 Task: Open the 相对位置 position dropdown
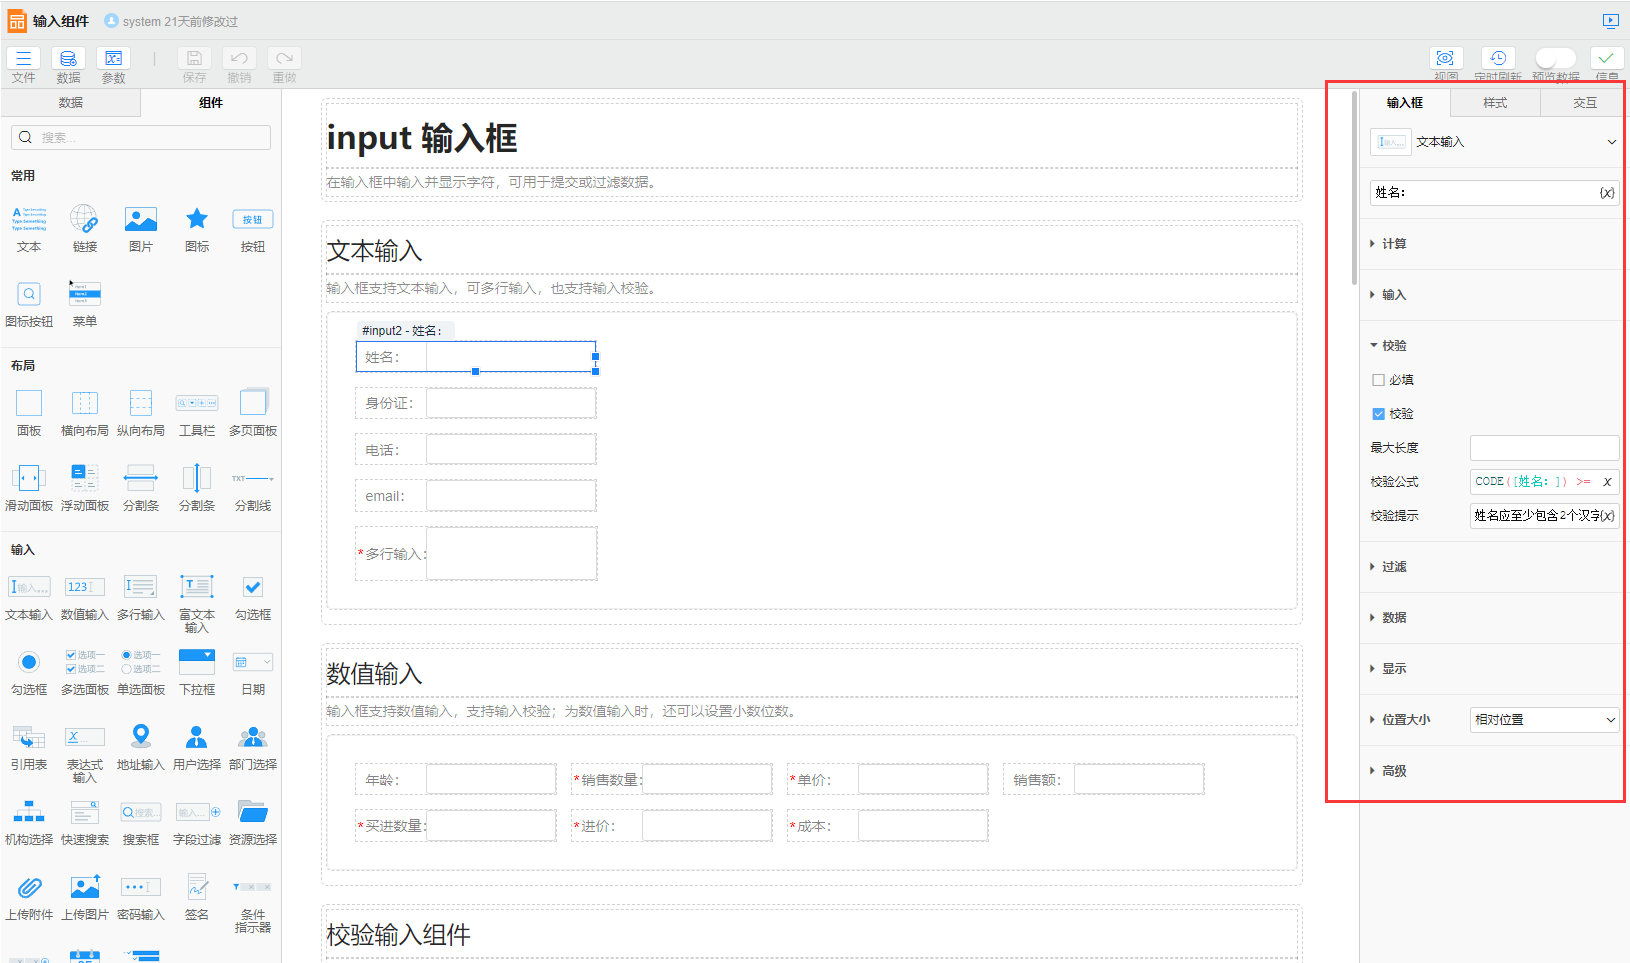tap(1544, 720)
